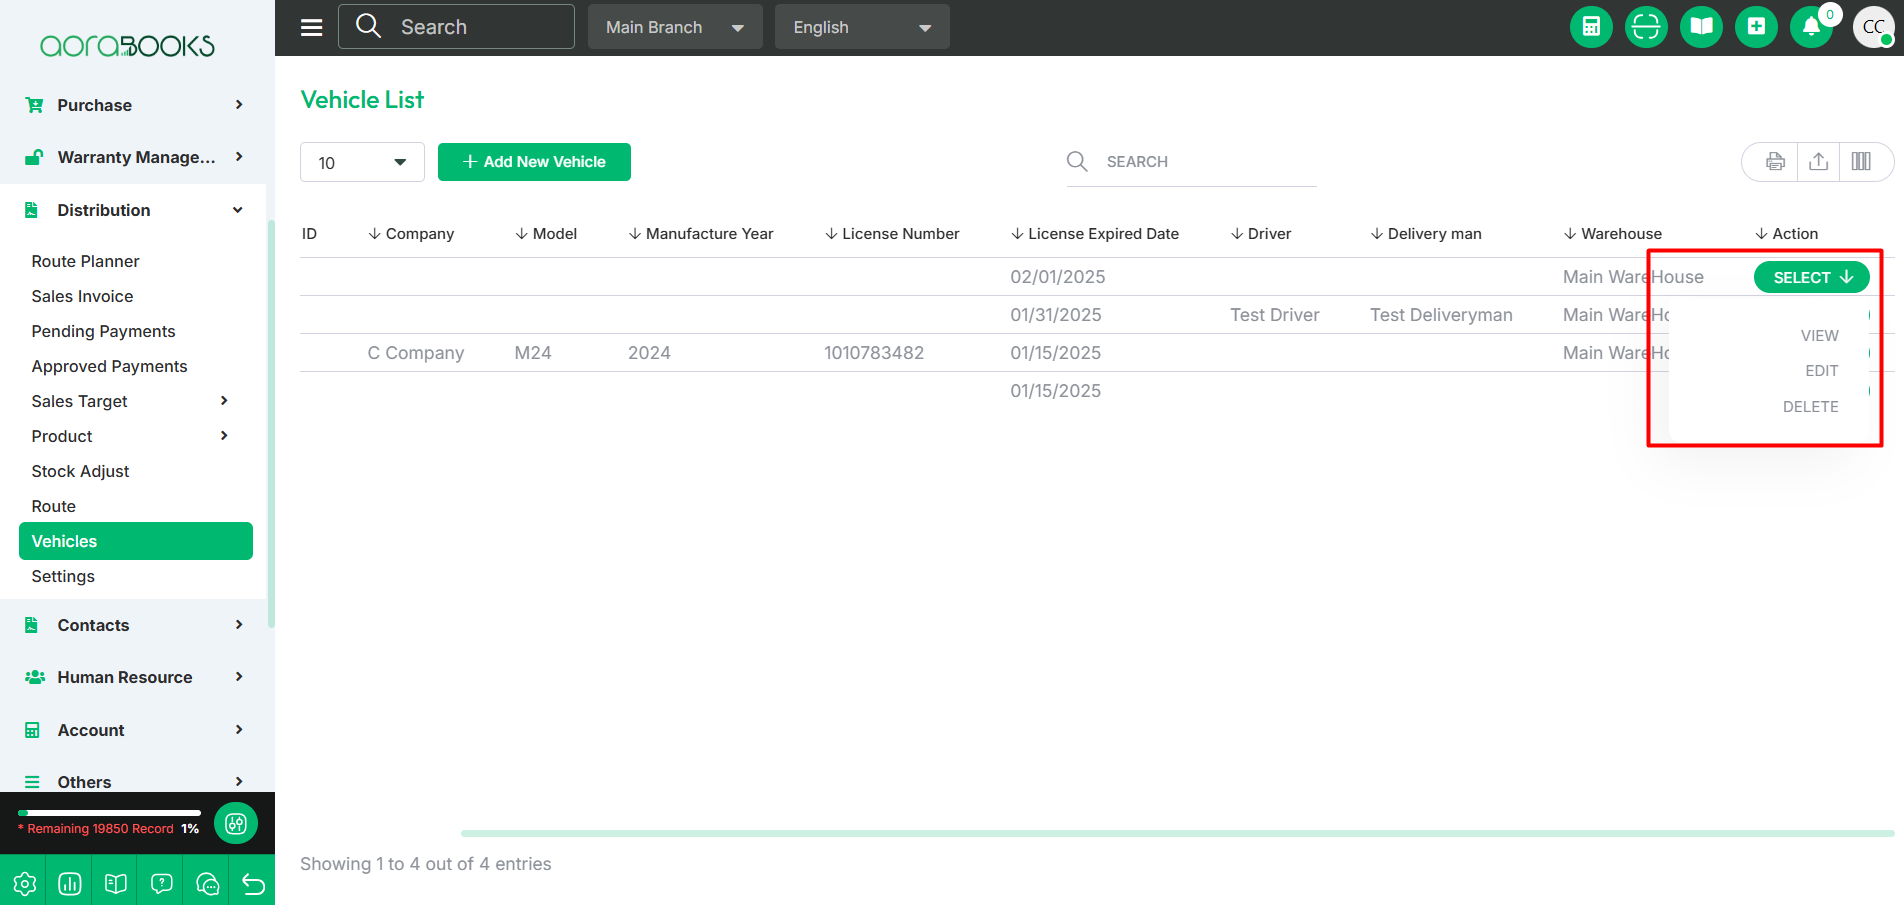Click the C Company cell
Screen dimensions: 1904x905
[x=416, y=353]
